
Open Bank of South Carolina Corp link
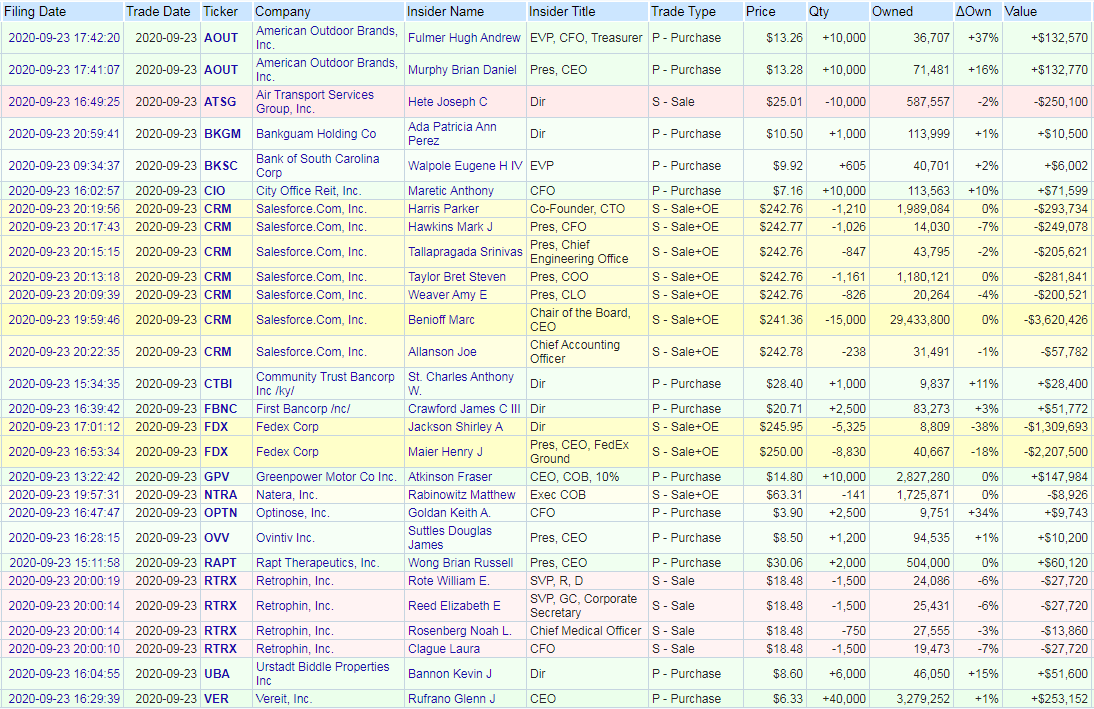pos(317,166)
